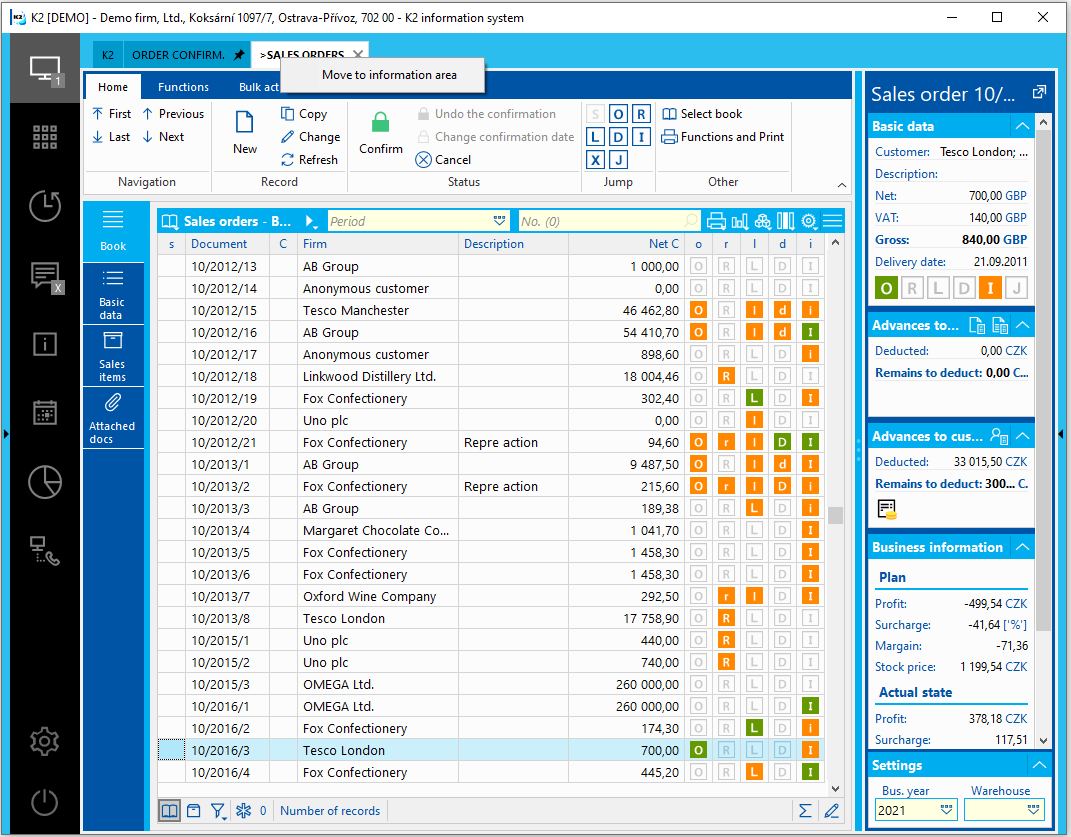Toggle the L flag on row 10/2012/19

(x=754, y=398)
